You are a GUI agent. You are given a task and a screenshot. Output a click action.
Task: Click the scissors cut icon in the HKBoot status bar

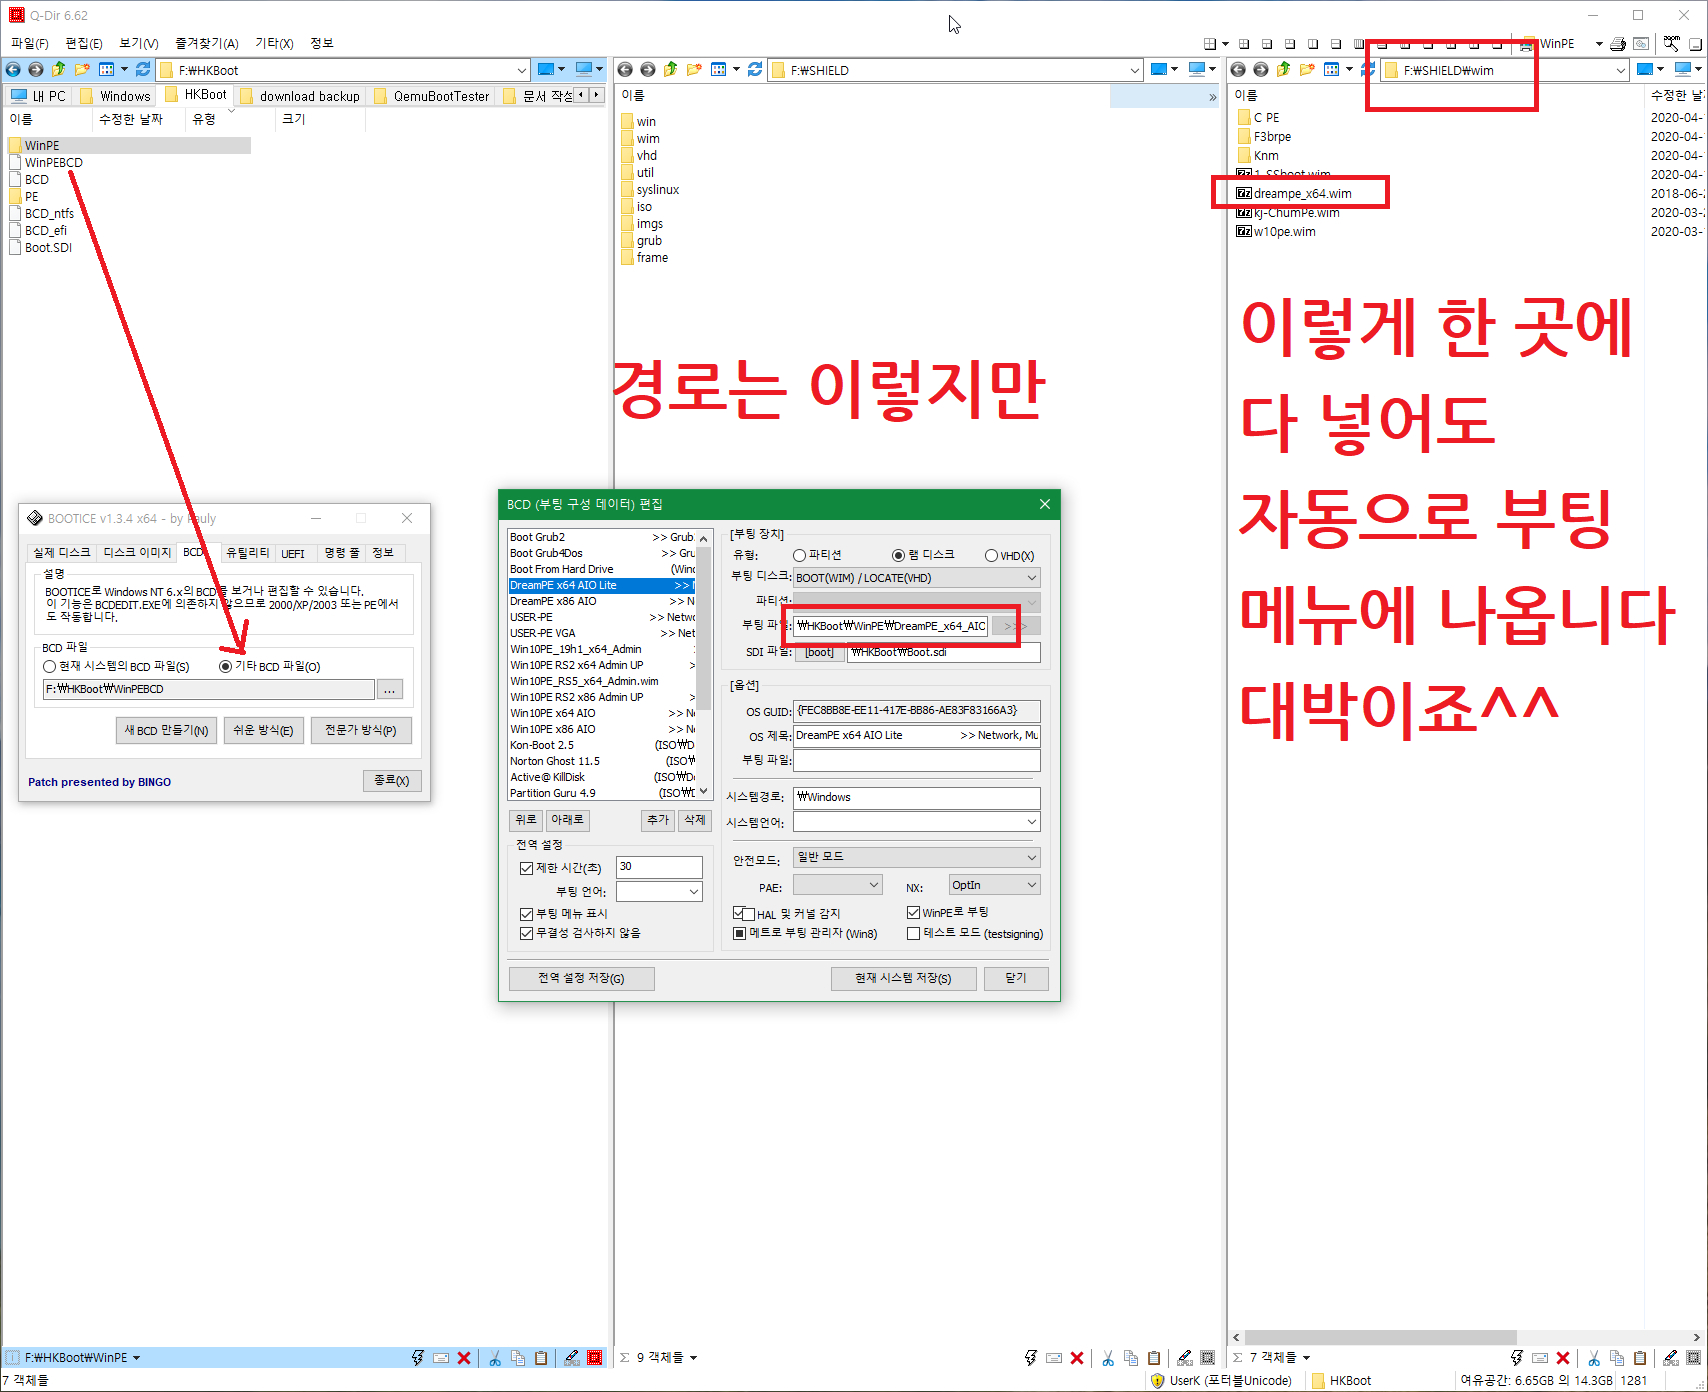coord(495,1358)
